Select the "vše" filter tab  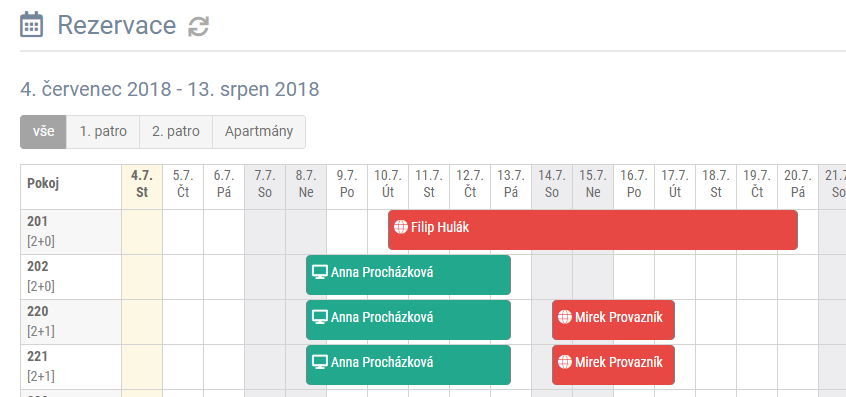[x=43, y=132]
